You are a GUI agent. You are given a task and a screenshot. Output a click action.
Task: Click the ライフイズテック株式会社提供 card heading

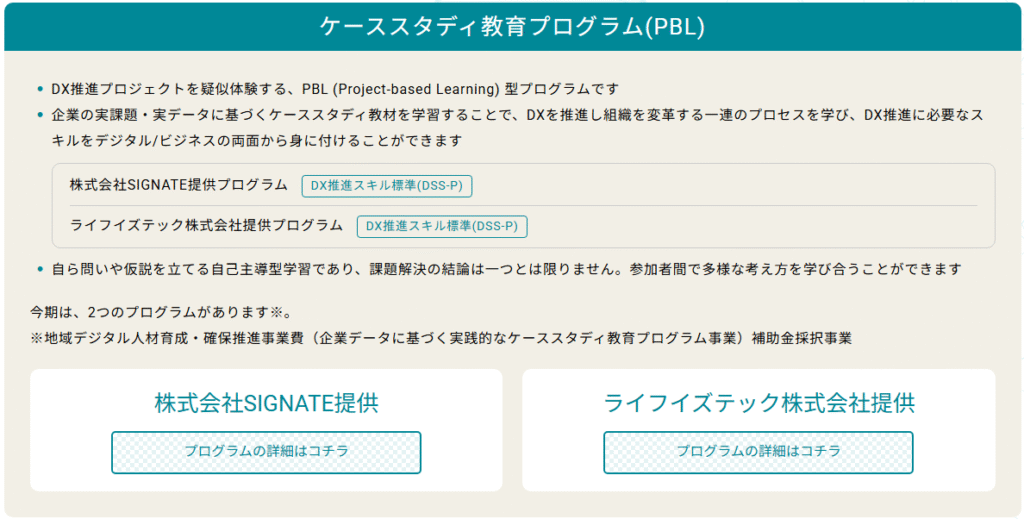coord(759,403)
